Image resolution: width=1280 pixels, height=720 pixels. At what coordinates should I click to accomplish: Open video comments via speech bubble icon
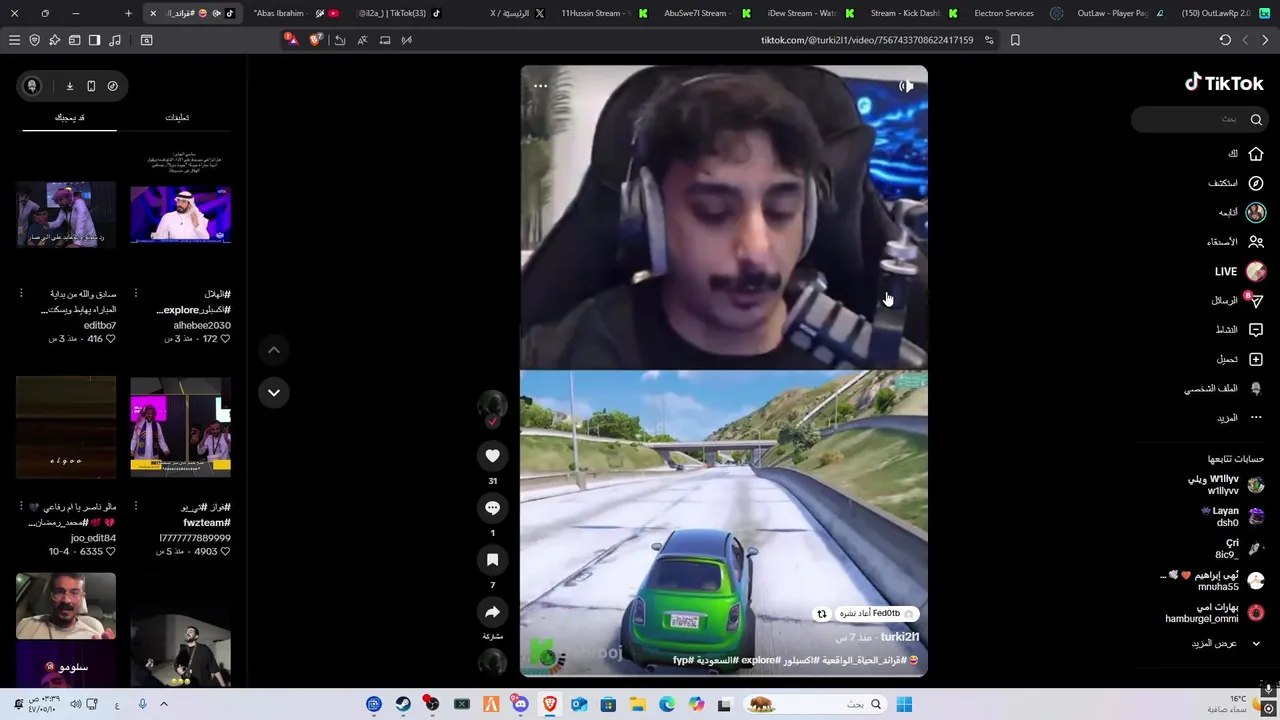(492, 508)
